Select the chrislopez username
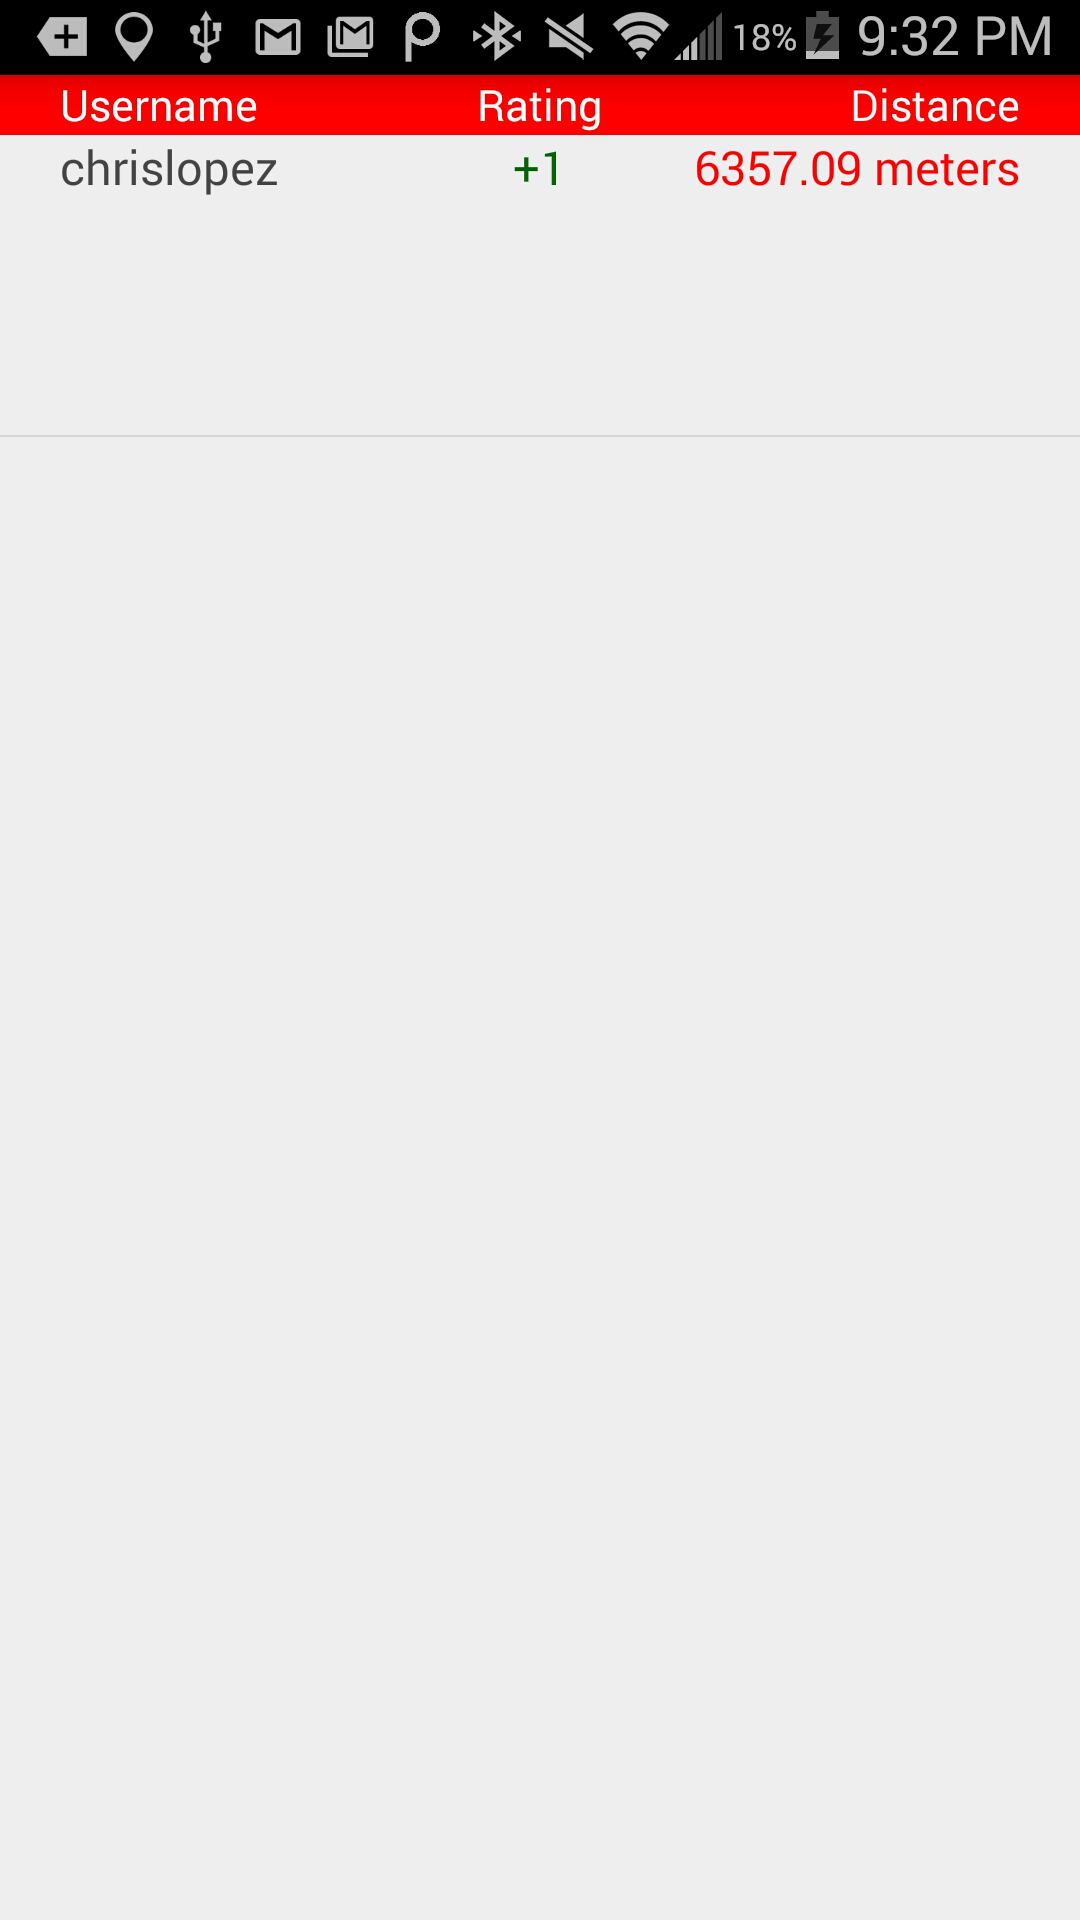 coord(169,170)
